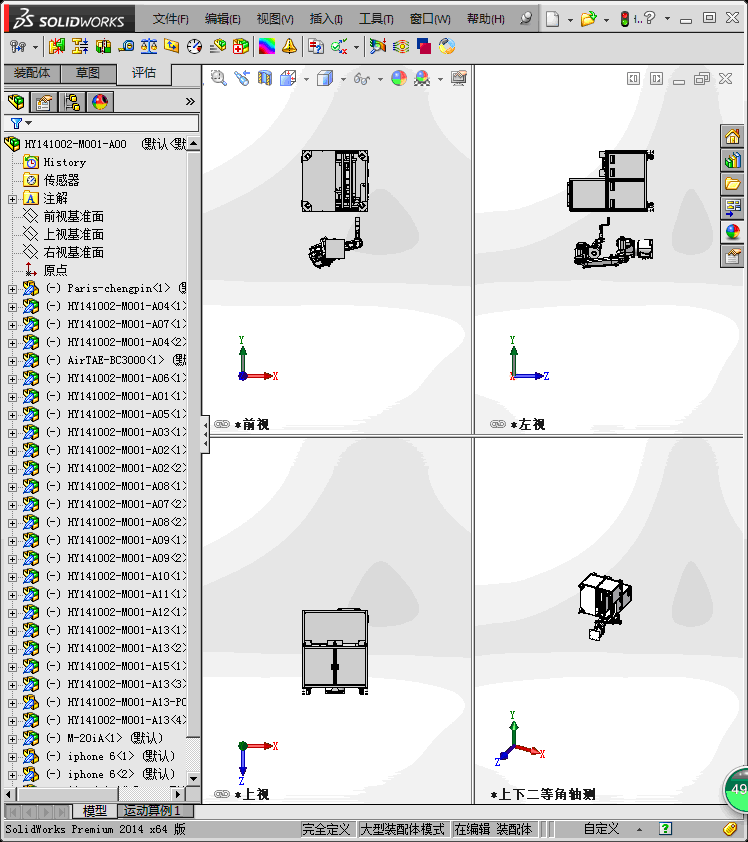Select the 模型 bottom tab
The width and height of the screenshot is (748, 842).
(95, 810)
